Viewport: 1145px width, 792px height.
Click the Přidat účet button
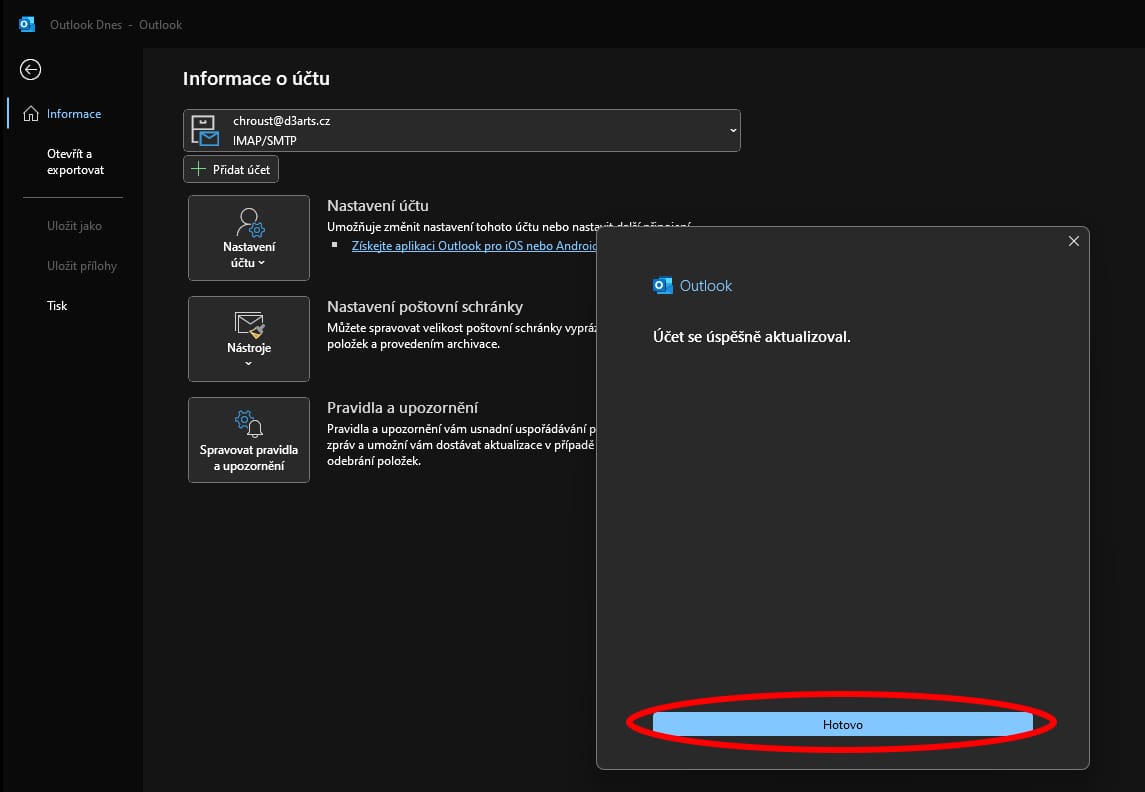coord(231,169)
